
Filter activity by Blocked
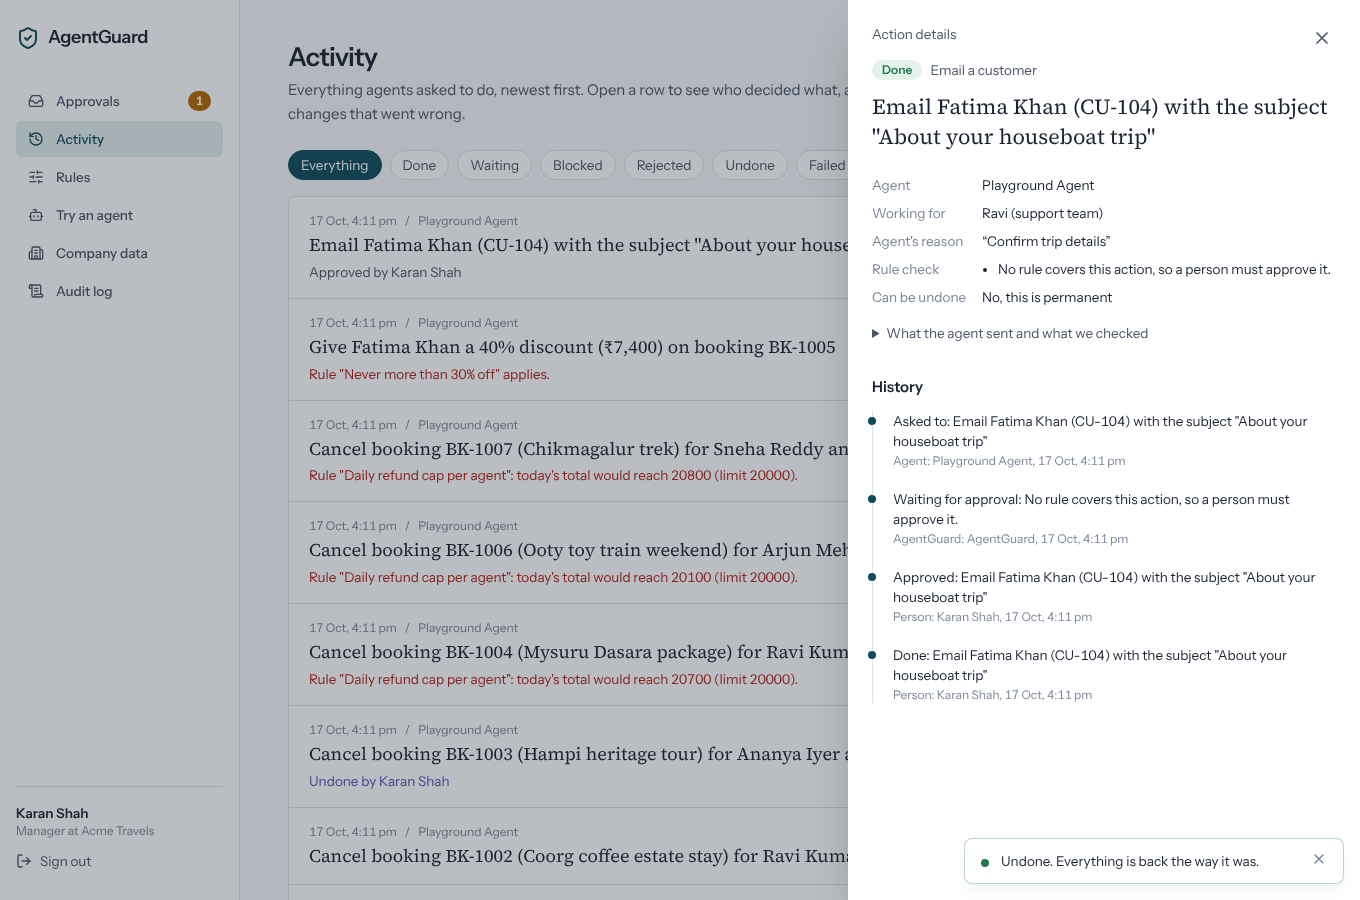click(x=578, y=165)
